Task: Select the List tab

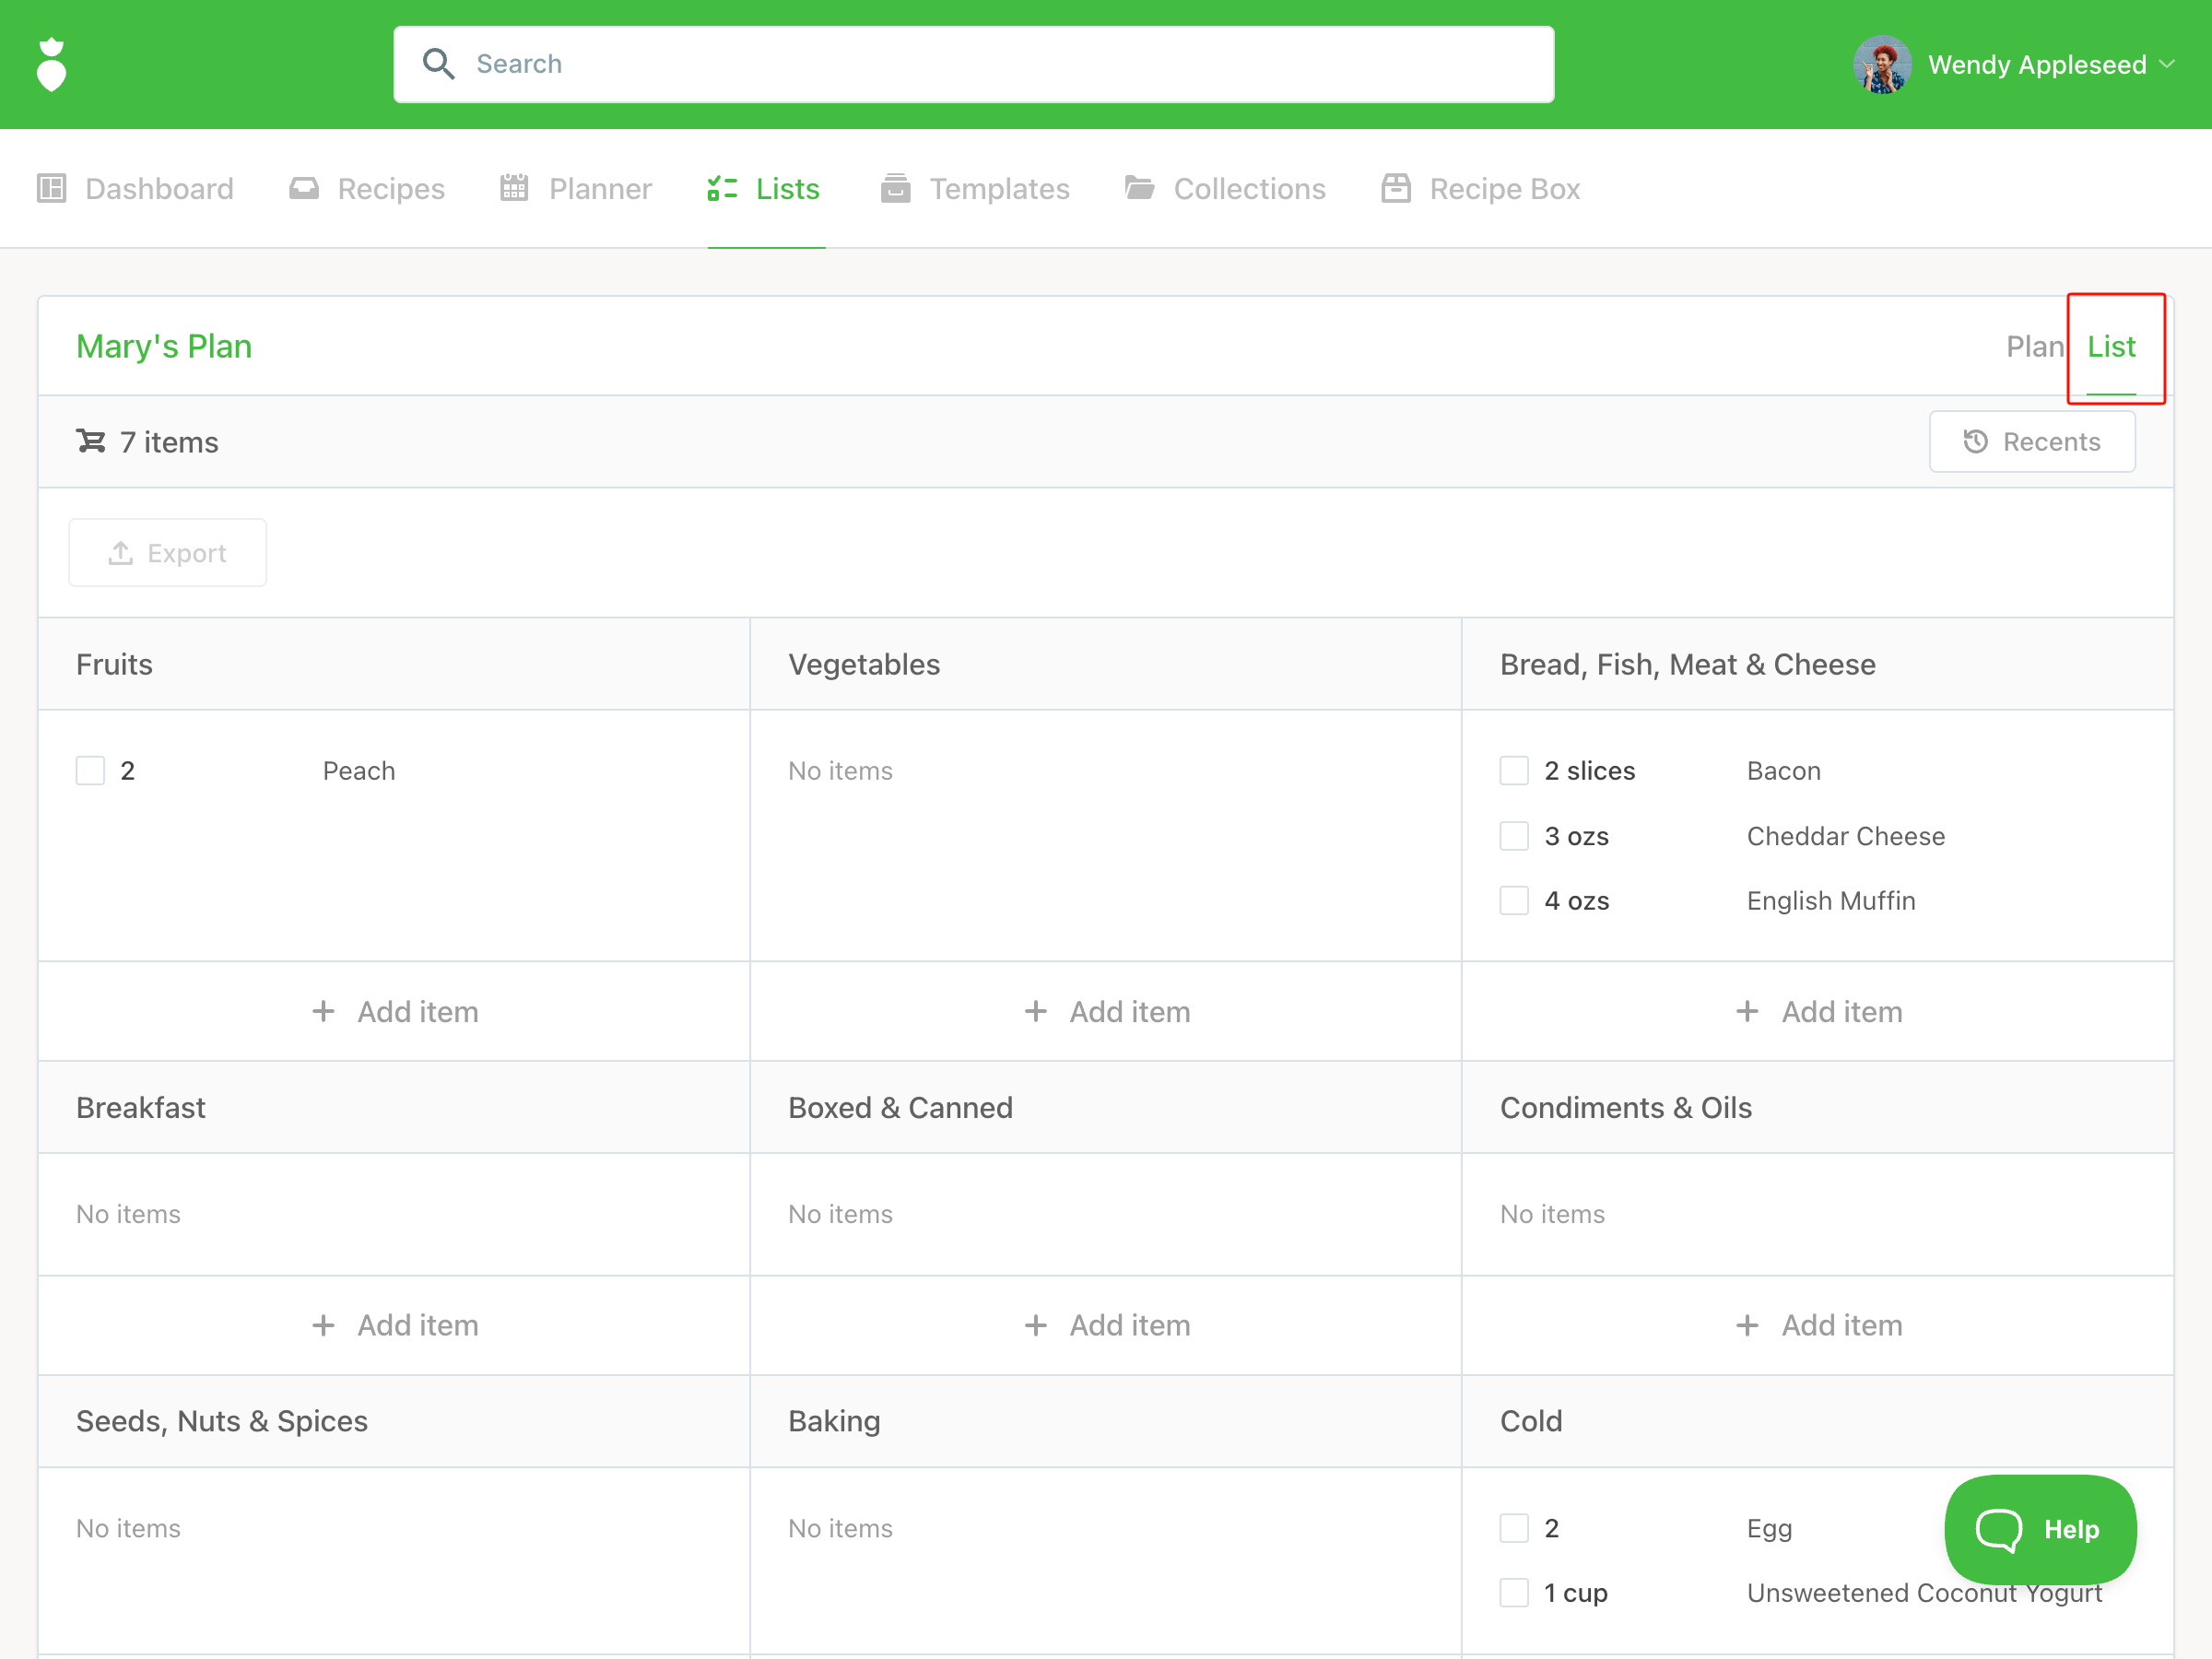Action: coord(2111,346)
